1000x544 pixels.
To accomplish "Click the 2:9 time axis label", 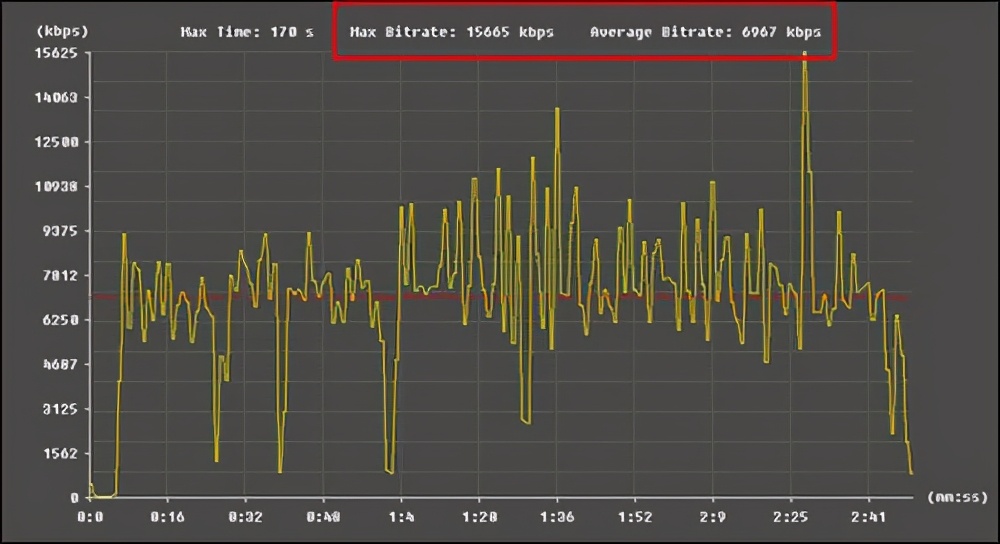I will [712, 517].
